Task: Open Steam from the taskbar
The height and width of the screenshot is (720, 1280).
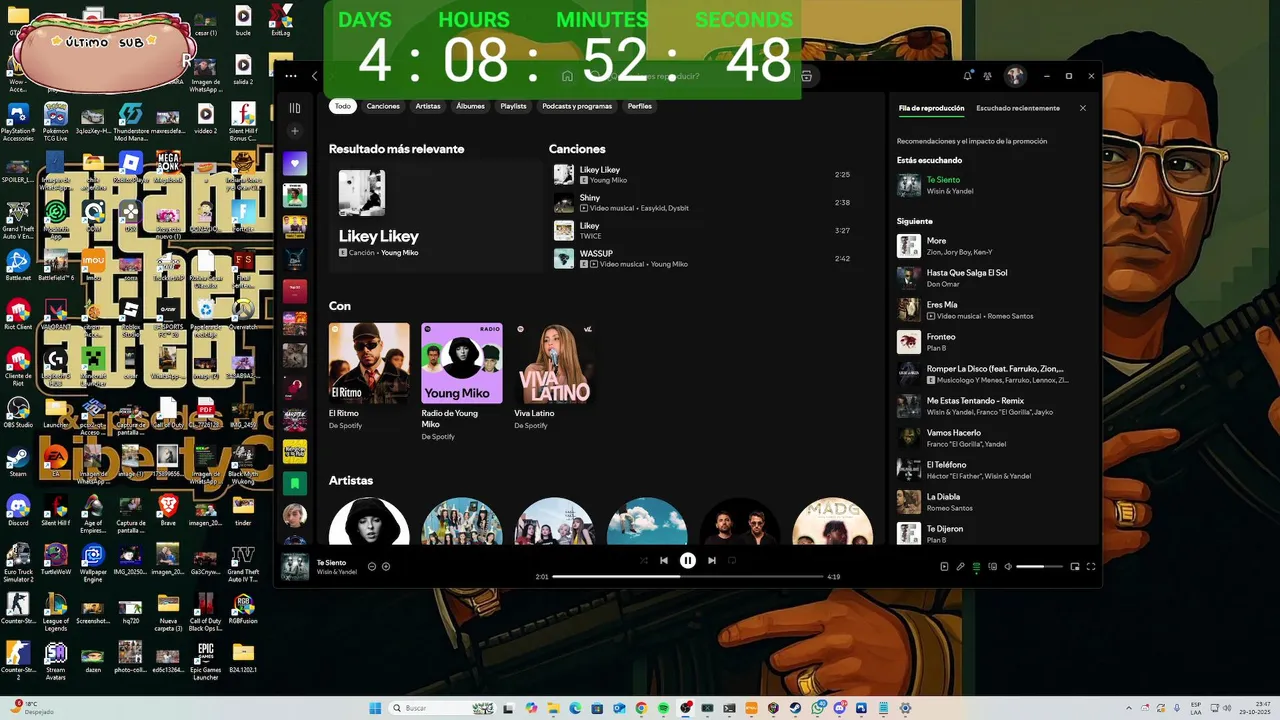Action: pos(795,708)
